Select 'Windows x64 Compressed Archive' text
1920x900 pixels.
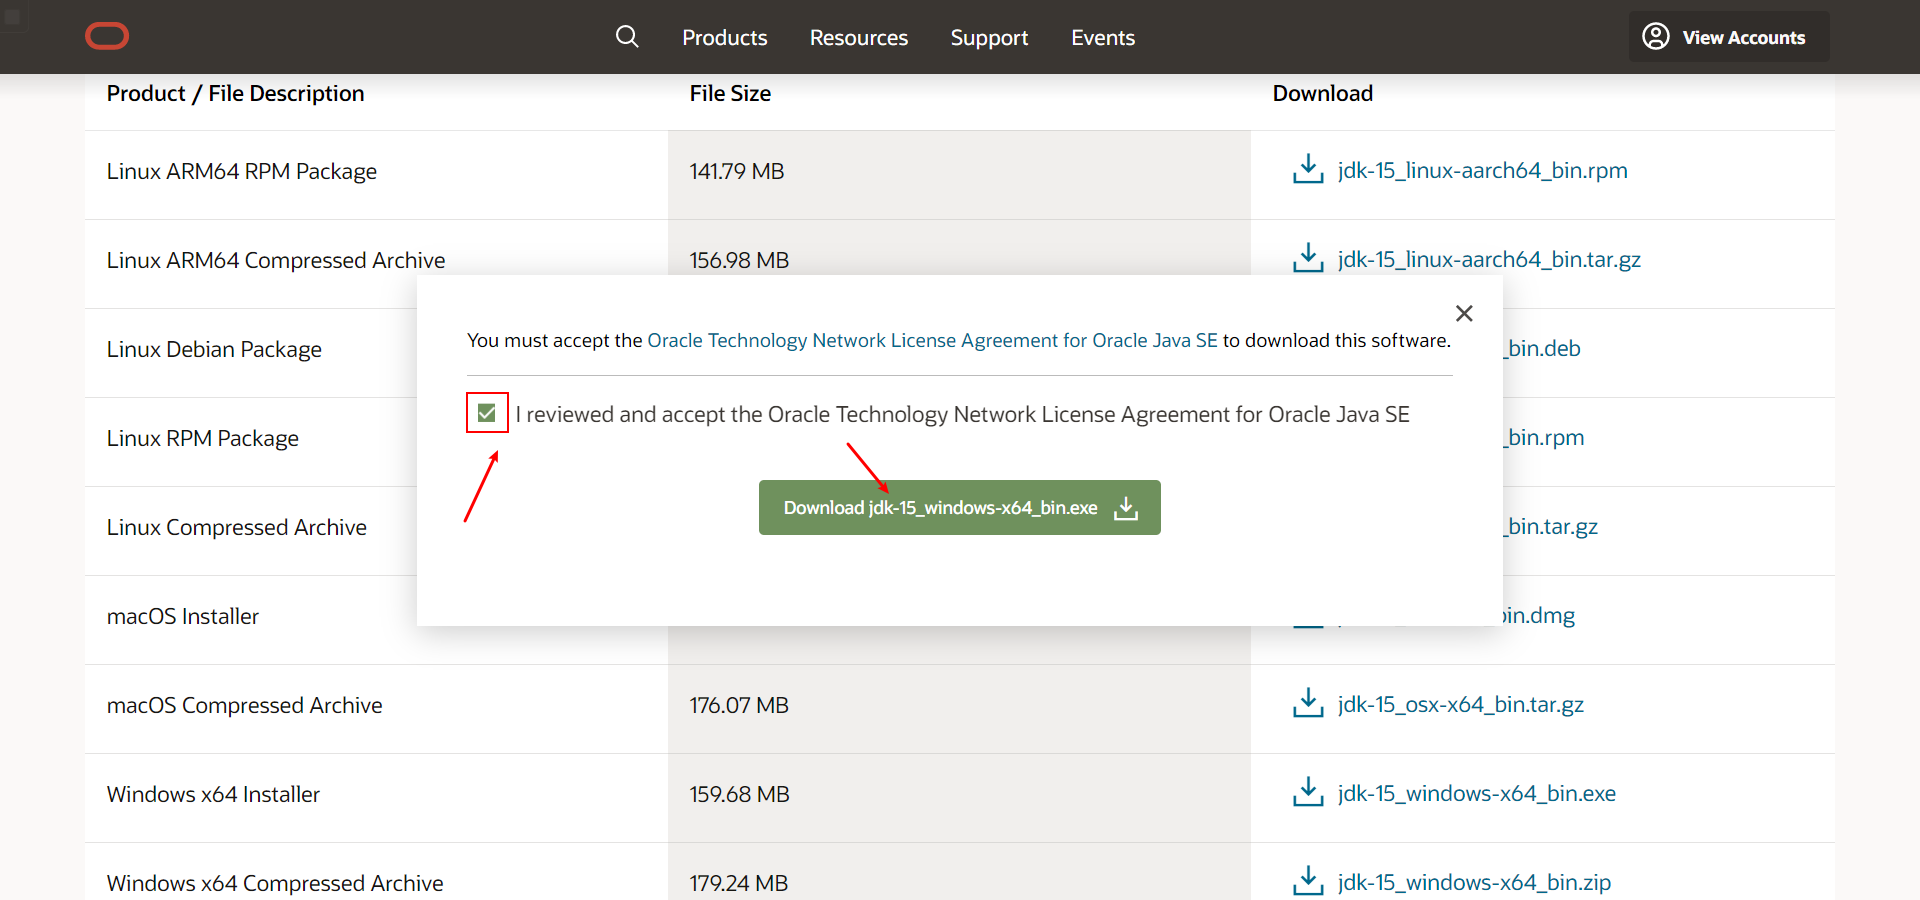[275, 883]
